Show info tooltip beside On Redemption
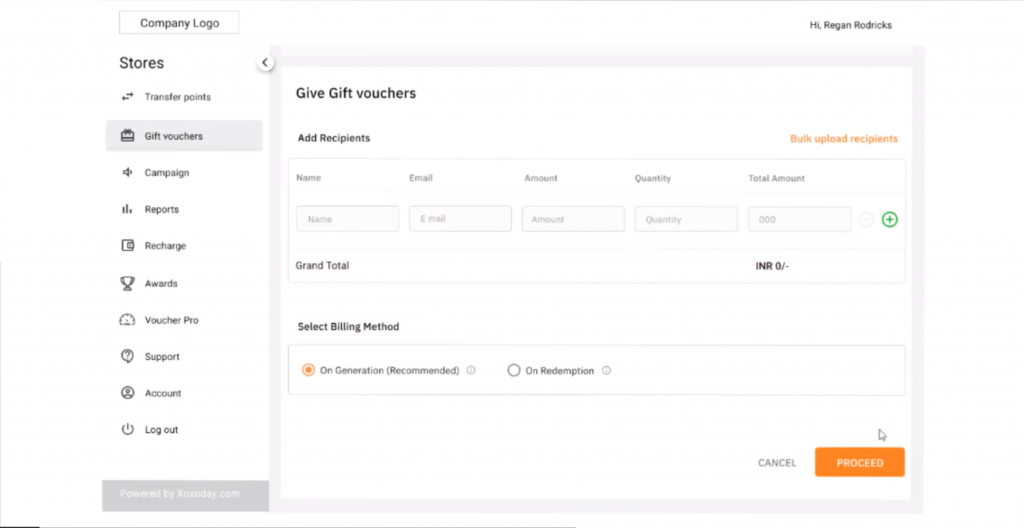This screenshot has width=1024, height=528. point(606,370)
